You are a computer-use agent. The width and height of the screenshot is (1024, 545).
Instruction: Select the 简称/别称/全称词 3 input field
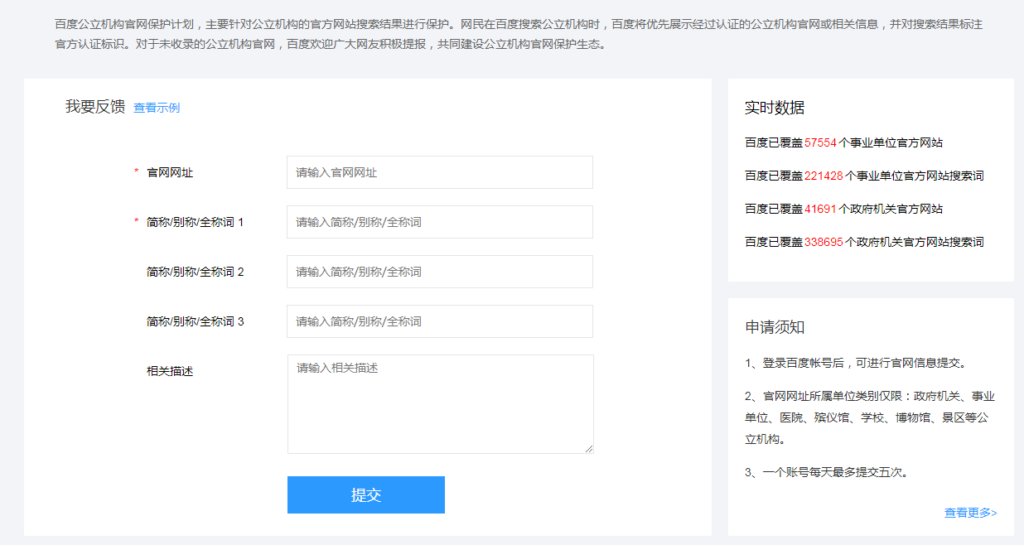tap(440, 321)
